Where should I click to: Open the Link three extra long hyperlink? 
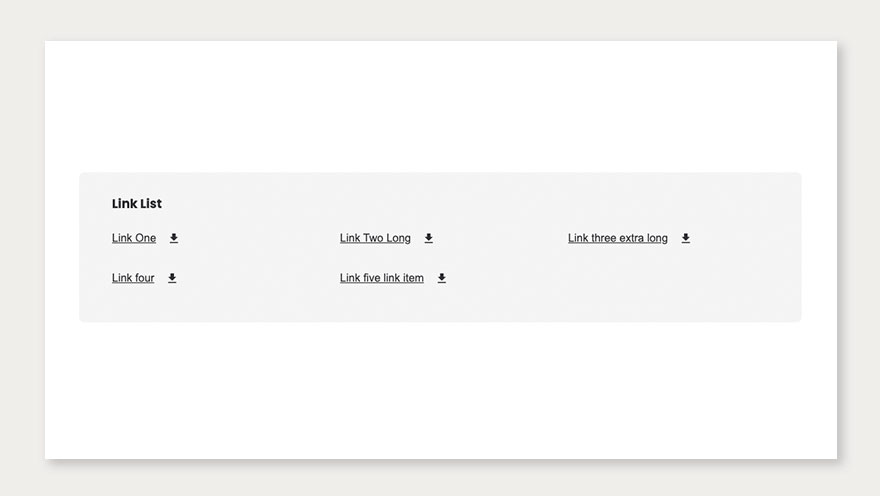coord(617,238)
